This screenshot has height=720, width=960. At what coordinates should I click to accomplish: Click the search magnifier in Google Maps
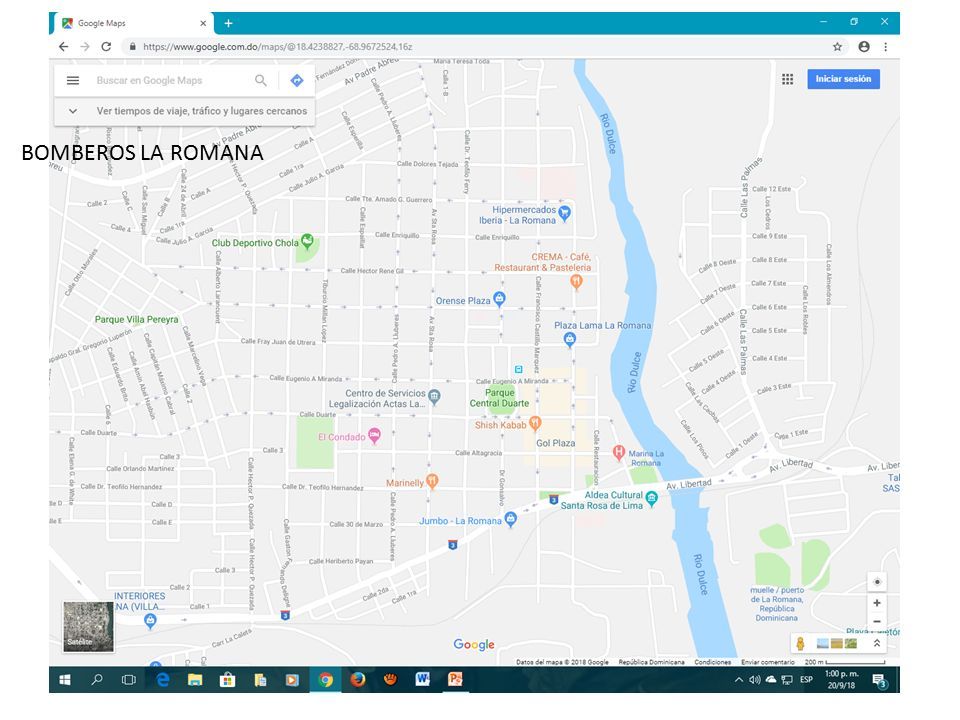coord(261,80)
